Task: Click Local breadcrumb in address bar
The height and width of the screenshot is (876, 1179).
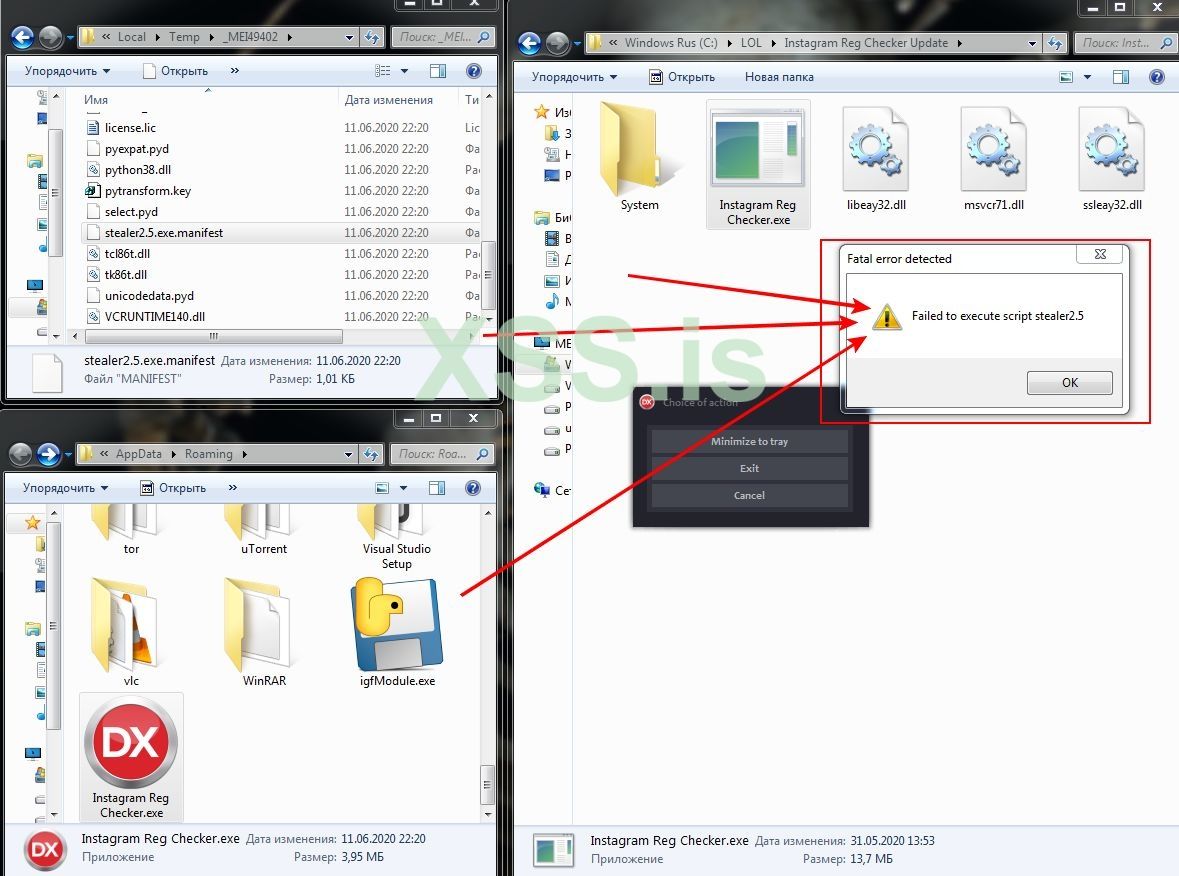Action: pos(132,37)
